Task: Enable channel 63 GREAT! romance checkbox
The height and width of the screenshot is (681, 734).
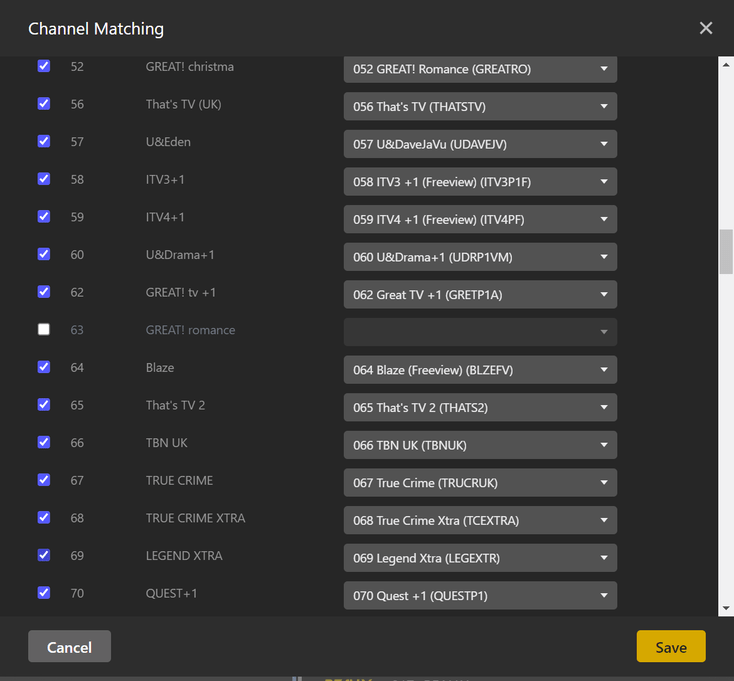Action: pos(44,330)
